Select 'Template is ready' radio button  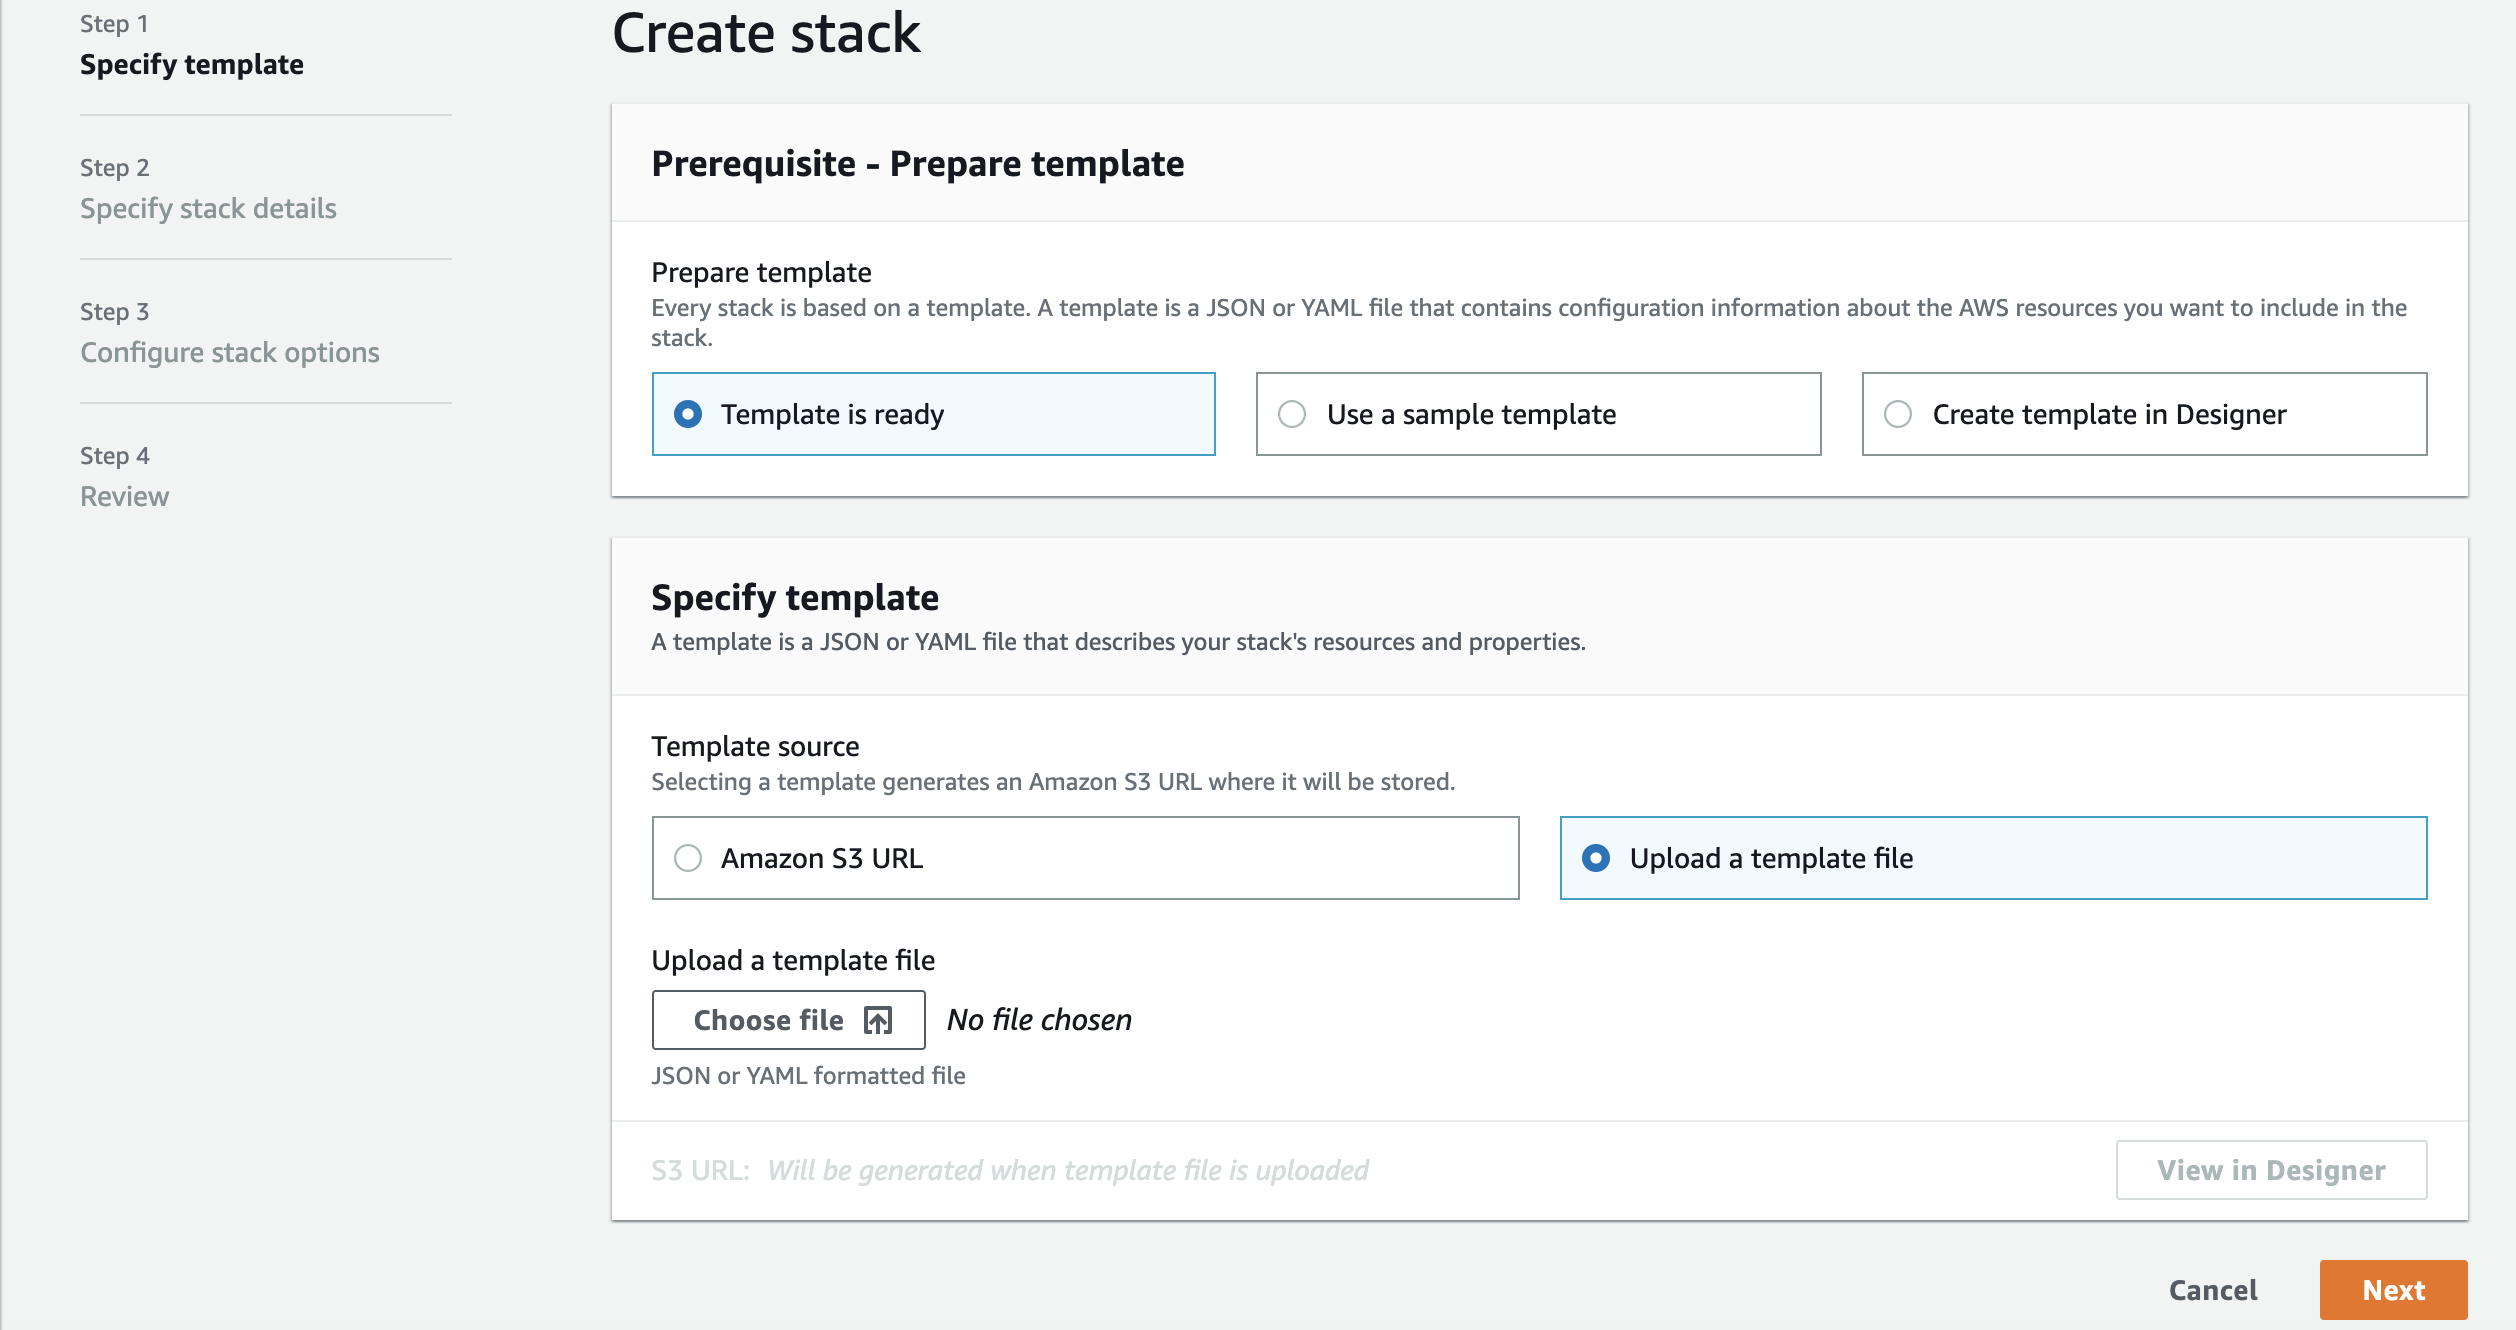(687, 413)
